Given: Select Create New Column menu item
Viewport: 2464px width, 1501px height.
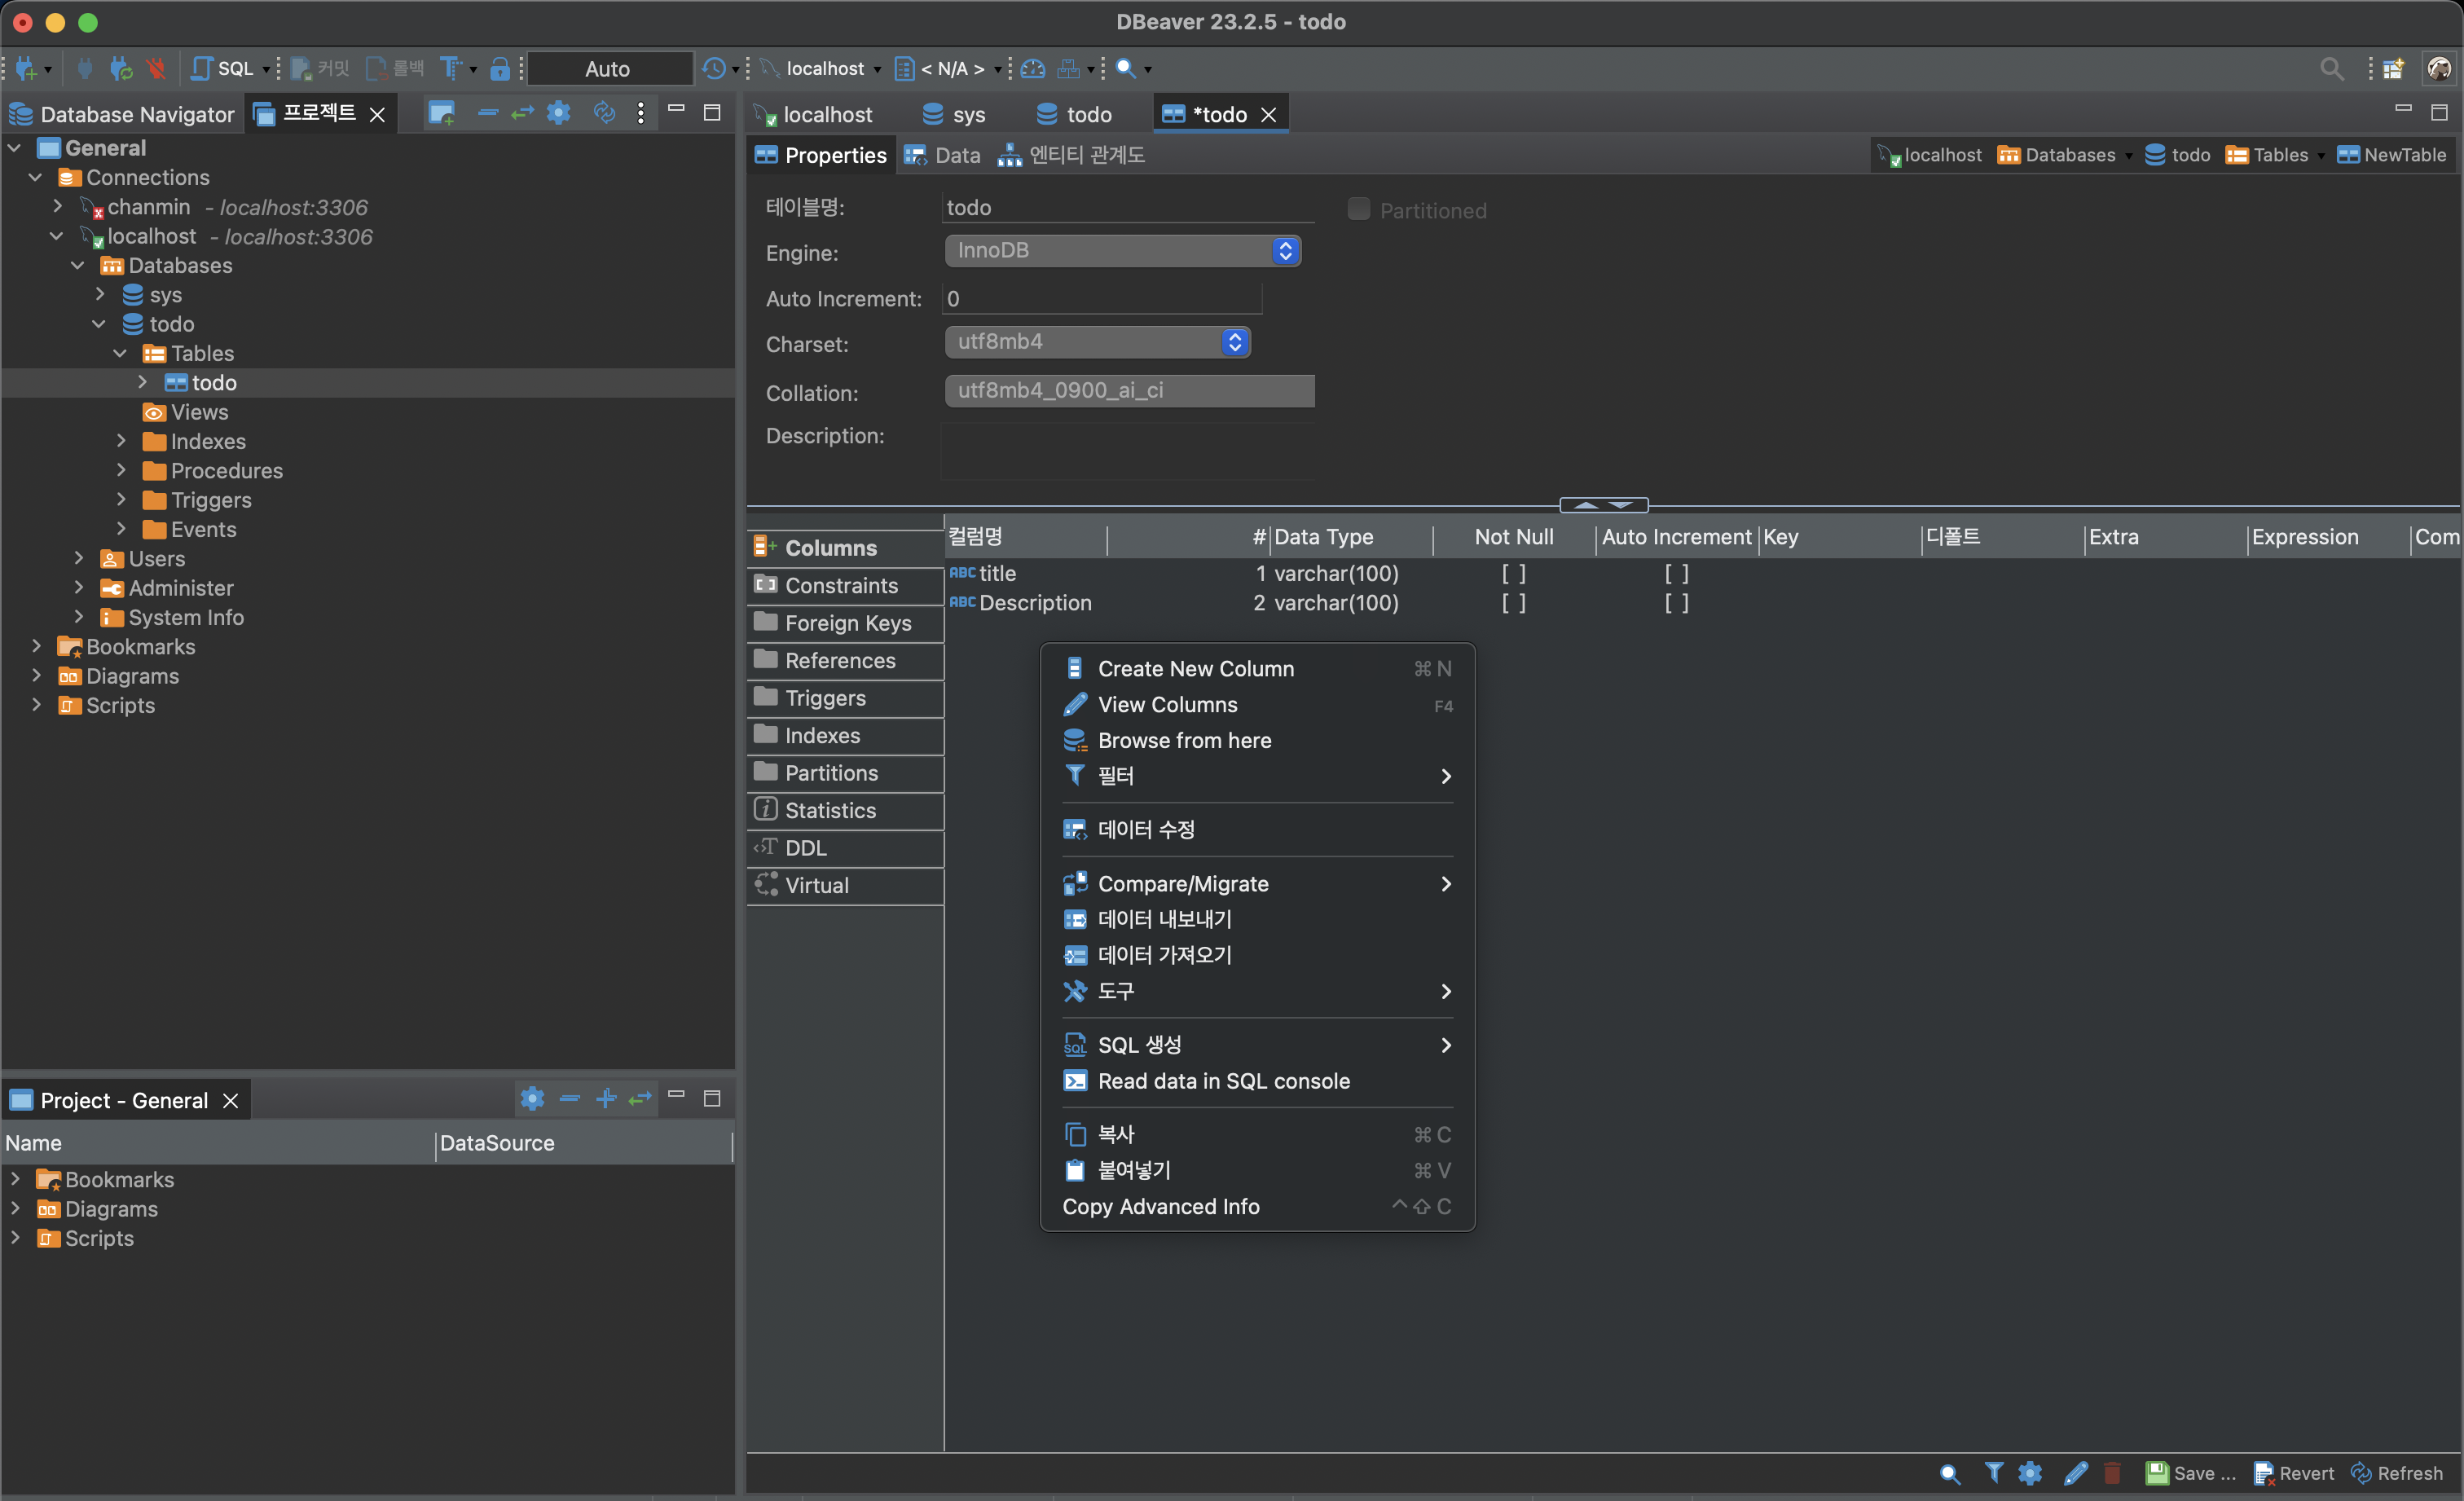Looking at the screenshot, I should point(1195,668).
